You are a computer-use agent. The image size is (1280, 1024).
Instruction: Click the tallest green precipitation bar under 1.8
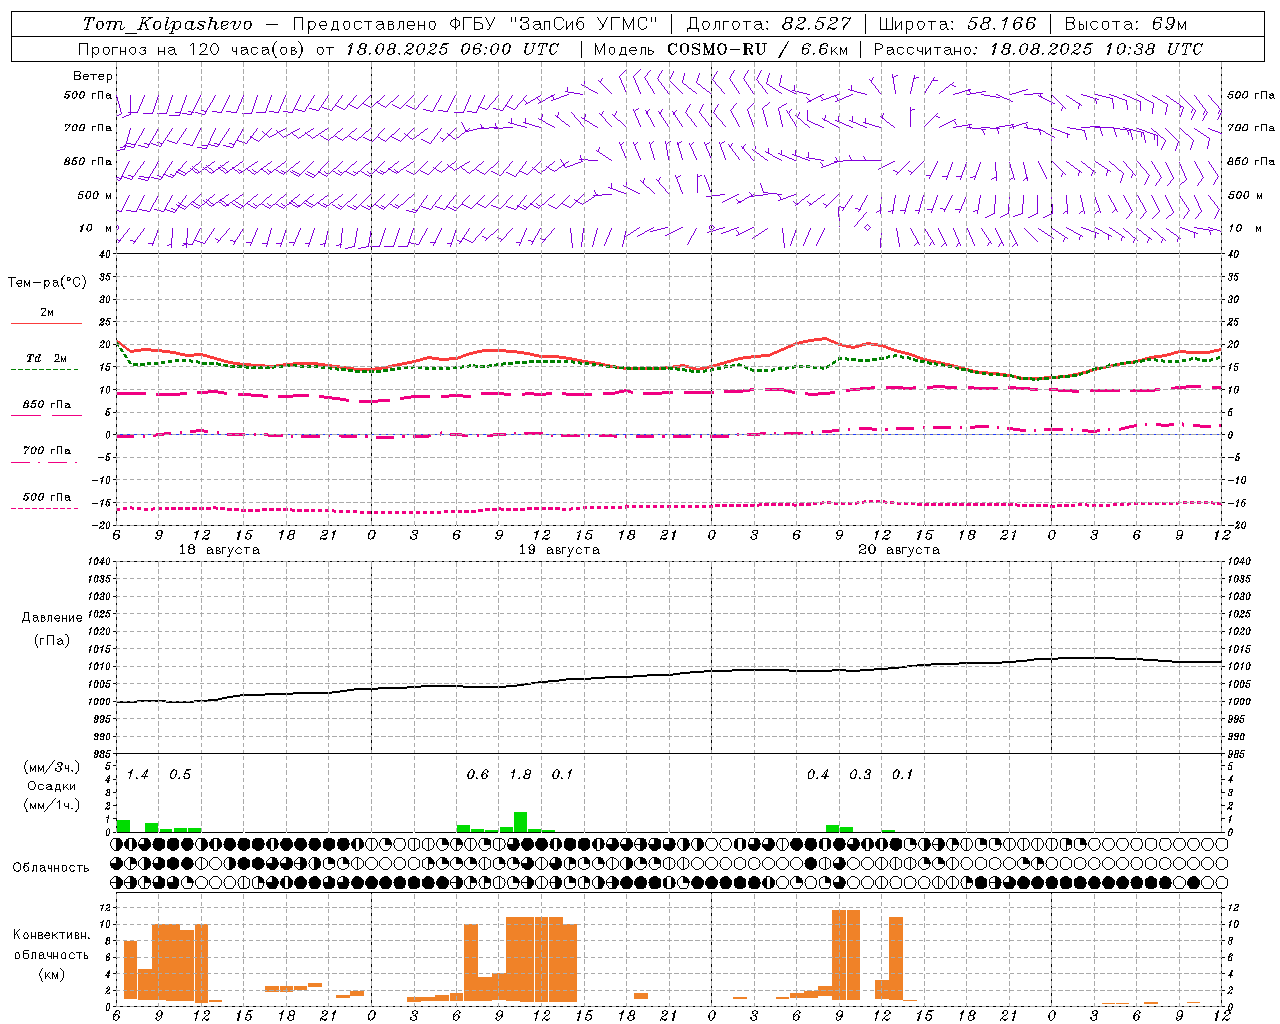[520, 822]
